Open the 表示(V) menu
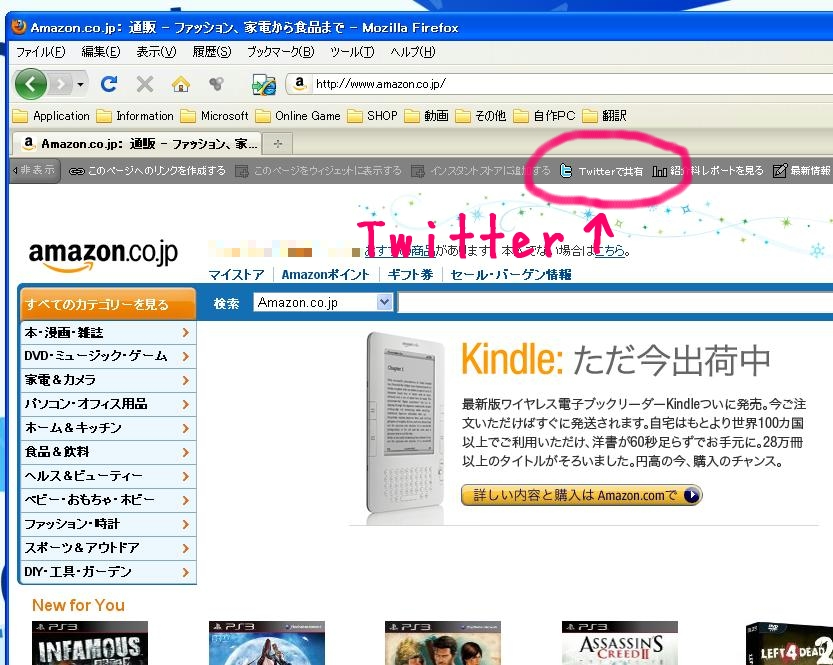Screen dimensions: 833x665 point(156,52)
